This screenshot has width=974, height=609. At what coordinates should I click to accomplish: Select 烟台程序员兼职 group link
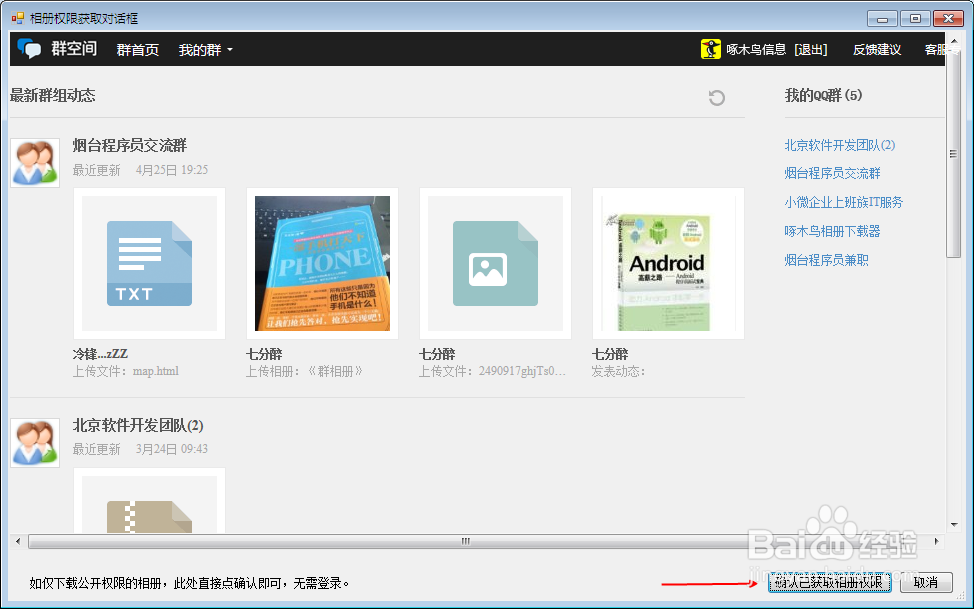click(x=826, y=260)
